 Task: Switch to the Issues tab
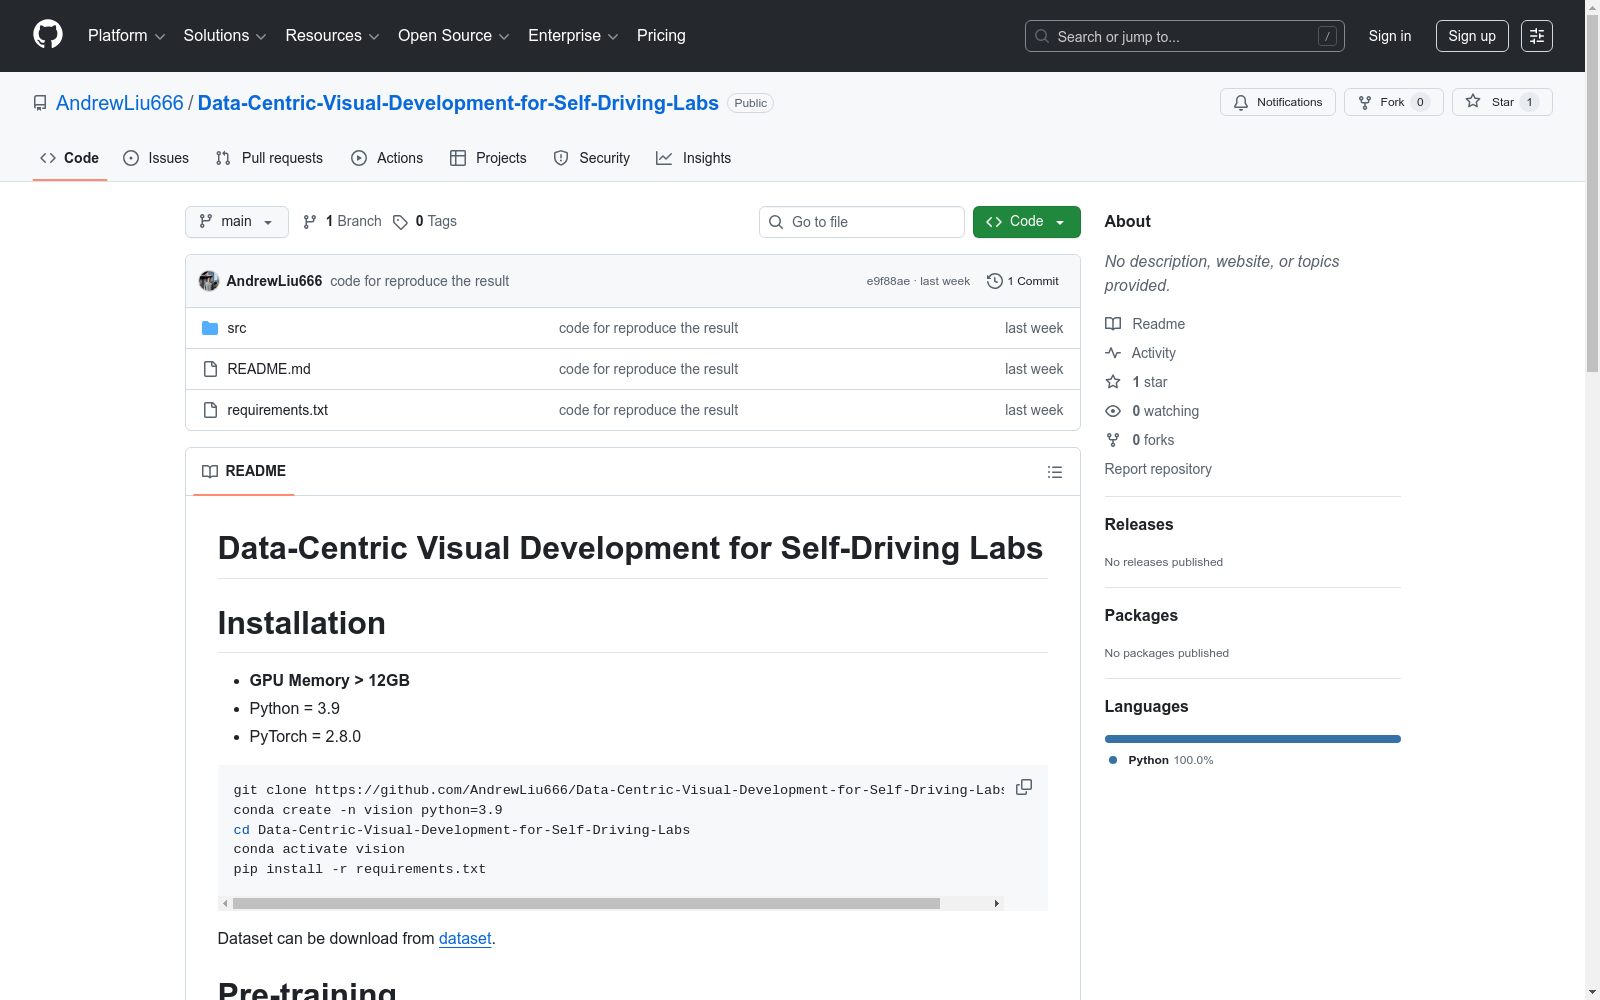click(156, 158)
